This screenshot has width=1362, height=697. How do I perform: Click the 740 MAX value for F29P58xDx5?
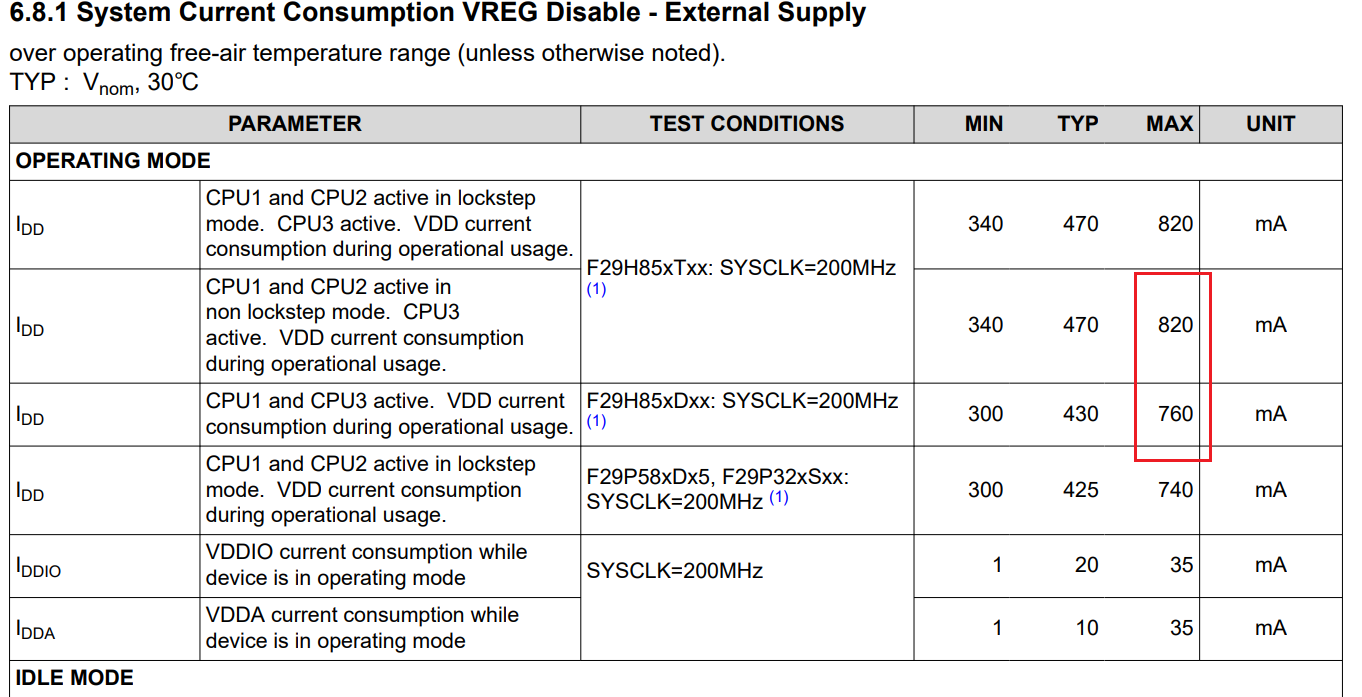[x=1176, y=490]
